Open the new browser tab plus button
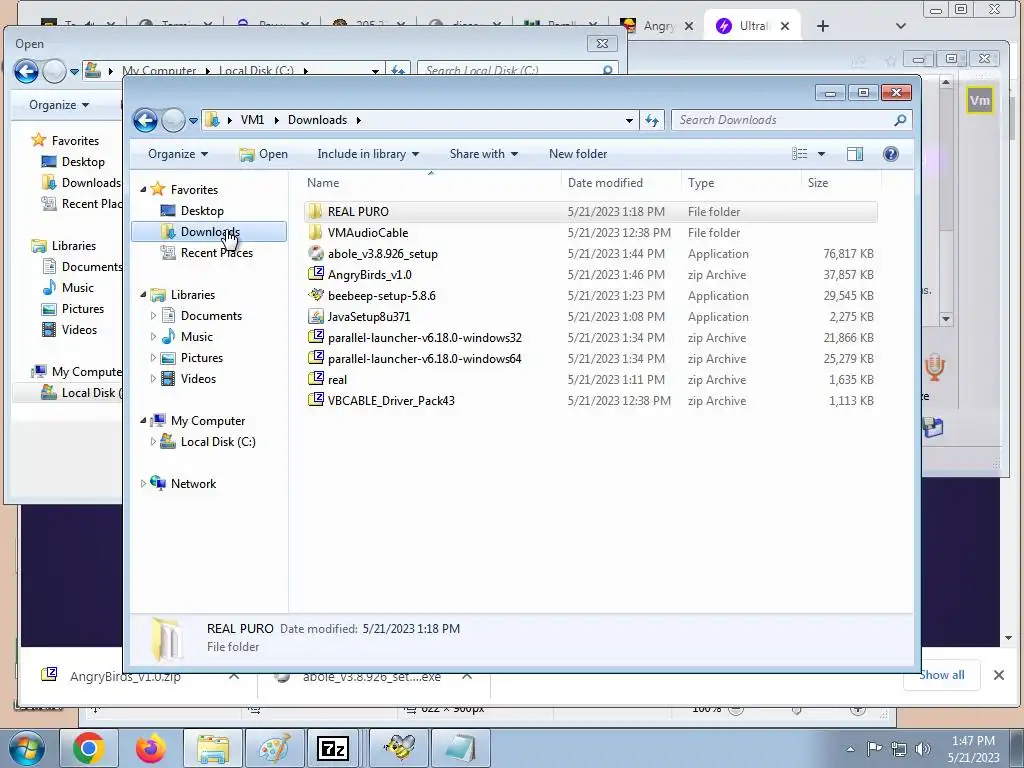The width and height of the screenshot is (1024, 768). point(823,26)
